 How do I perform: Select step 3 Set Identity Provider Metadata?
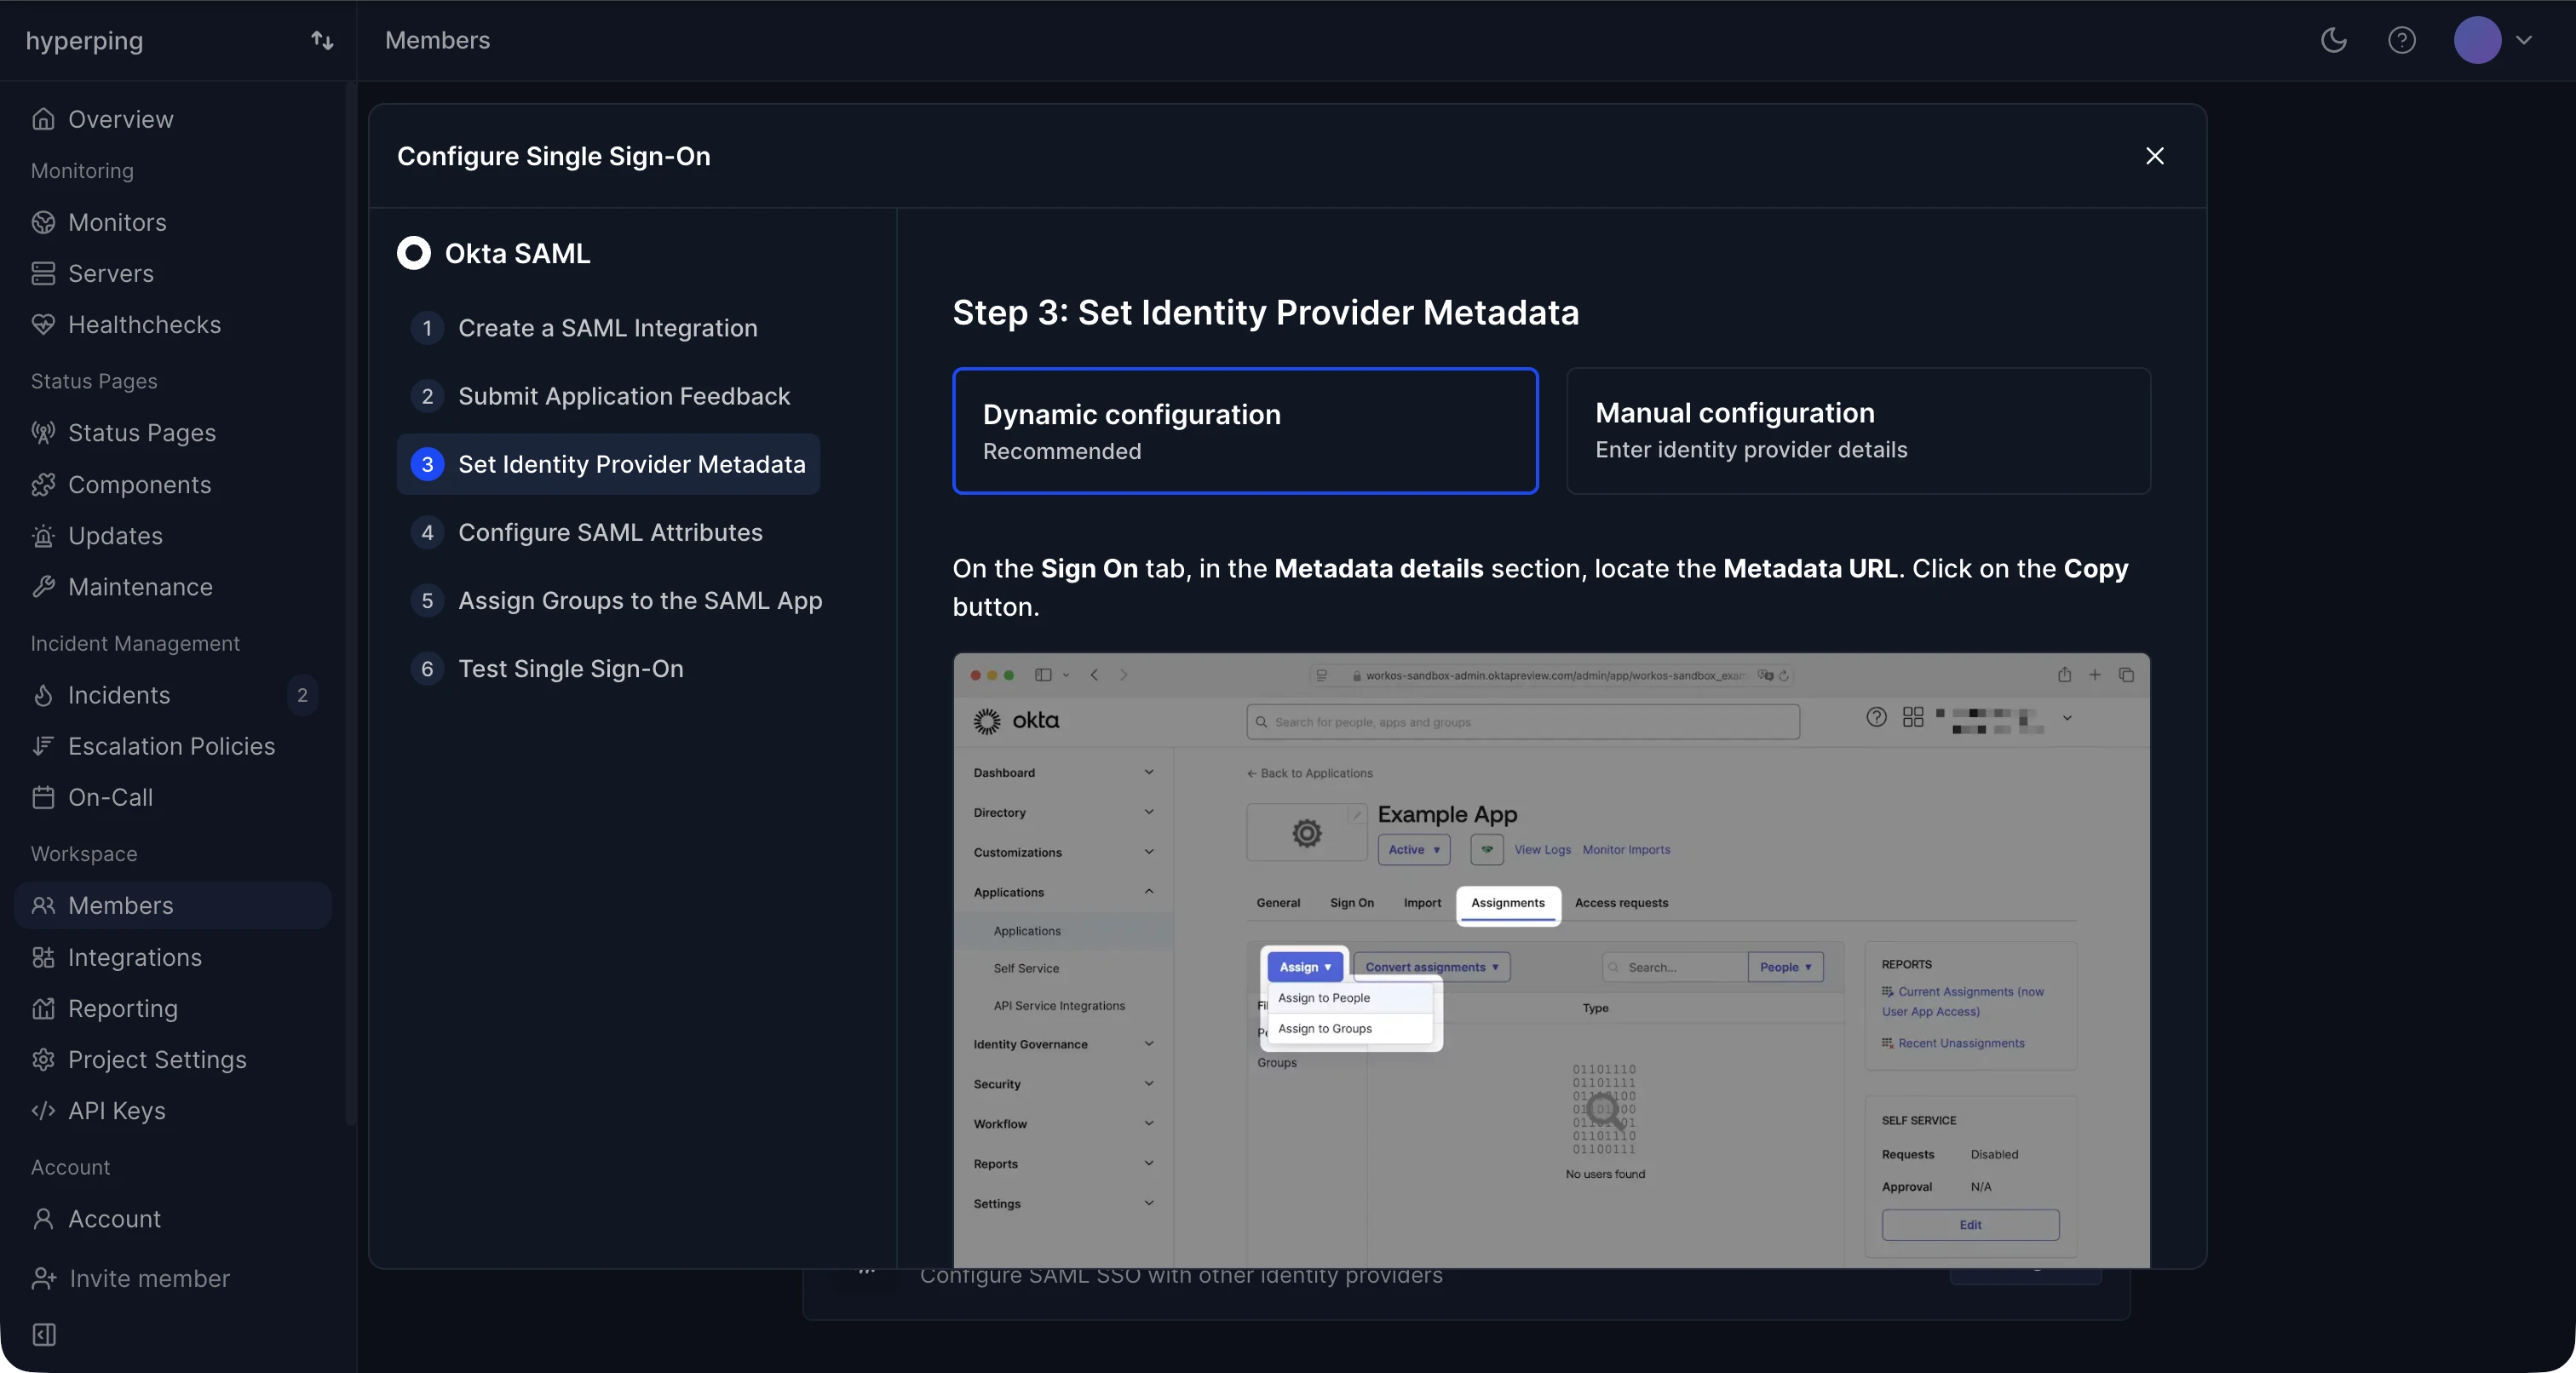tap(608, 464)
